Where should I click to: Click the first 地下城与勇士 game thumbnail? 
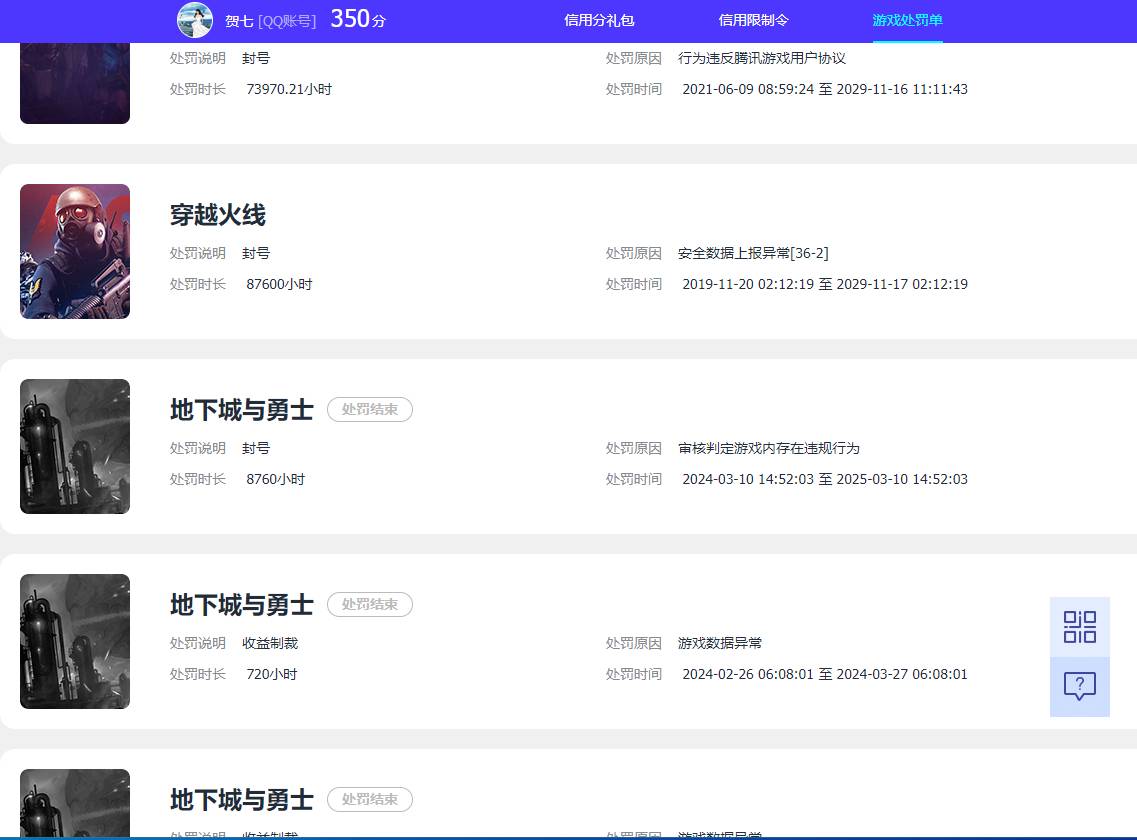(x=74, y=446)
